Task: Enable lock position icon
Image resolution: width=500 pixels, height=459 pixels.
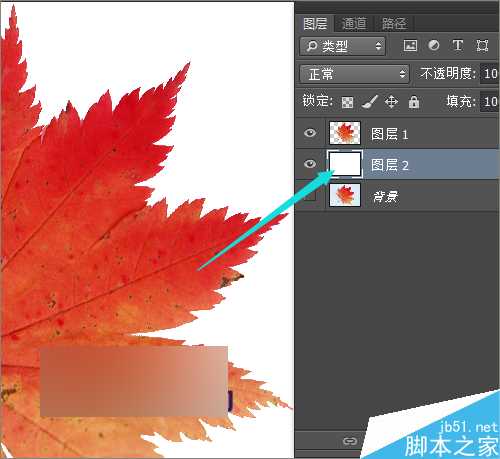Action: pos(391,102)
